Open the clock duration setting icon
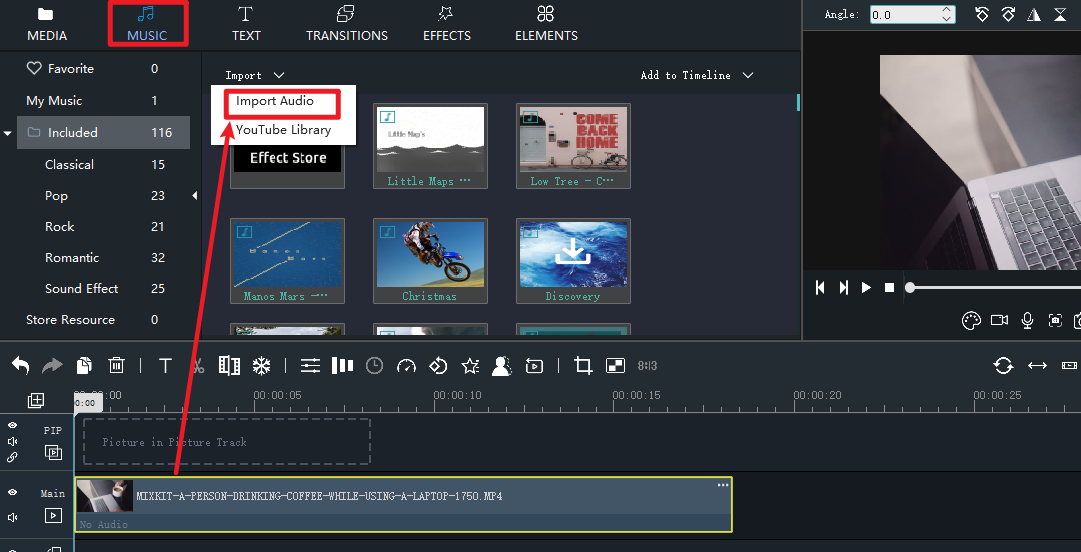 [x=374, y=365]
